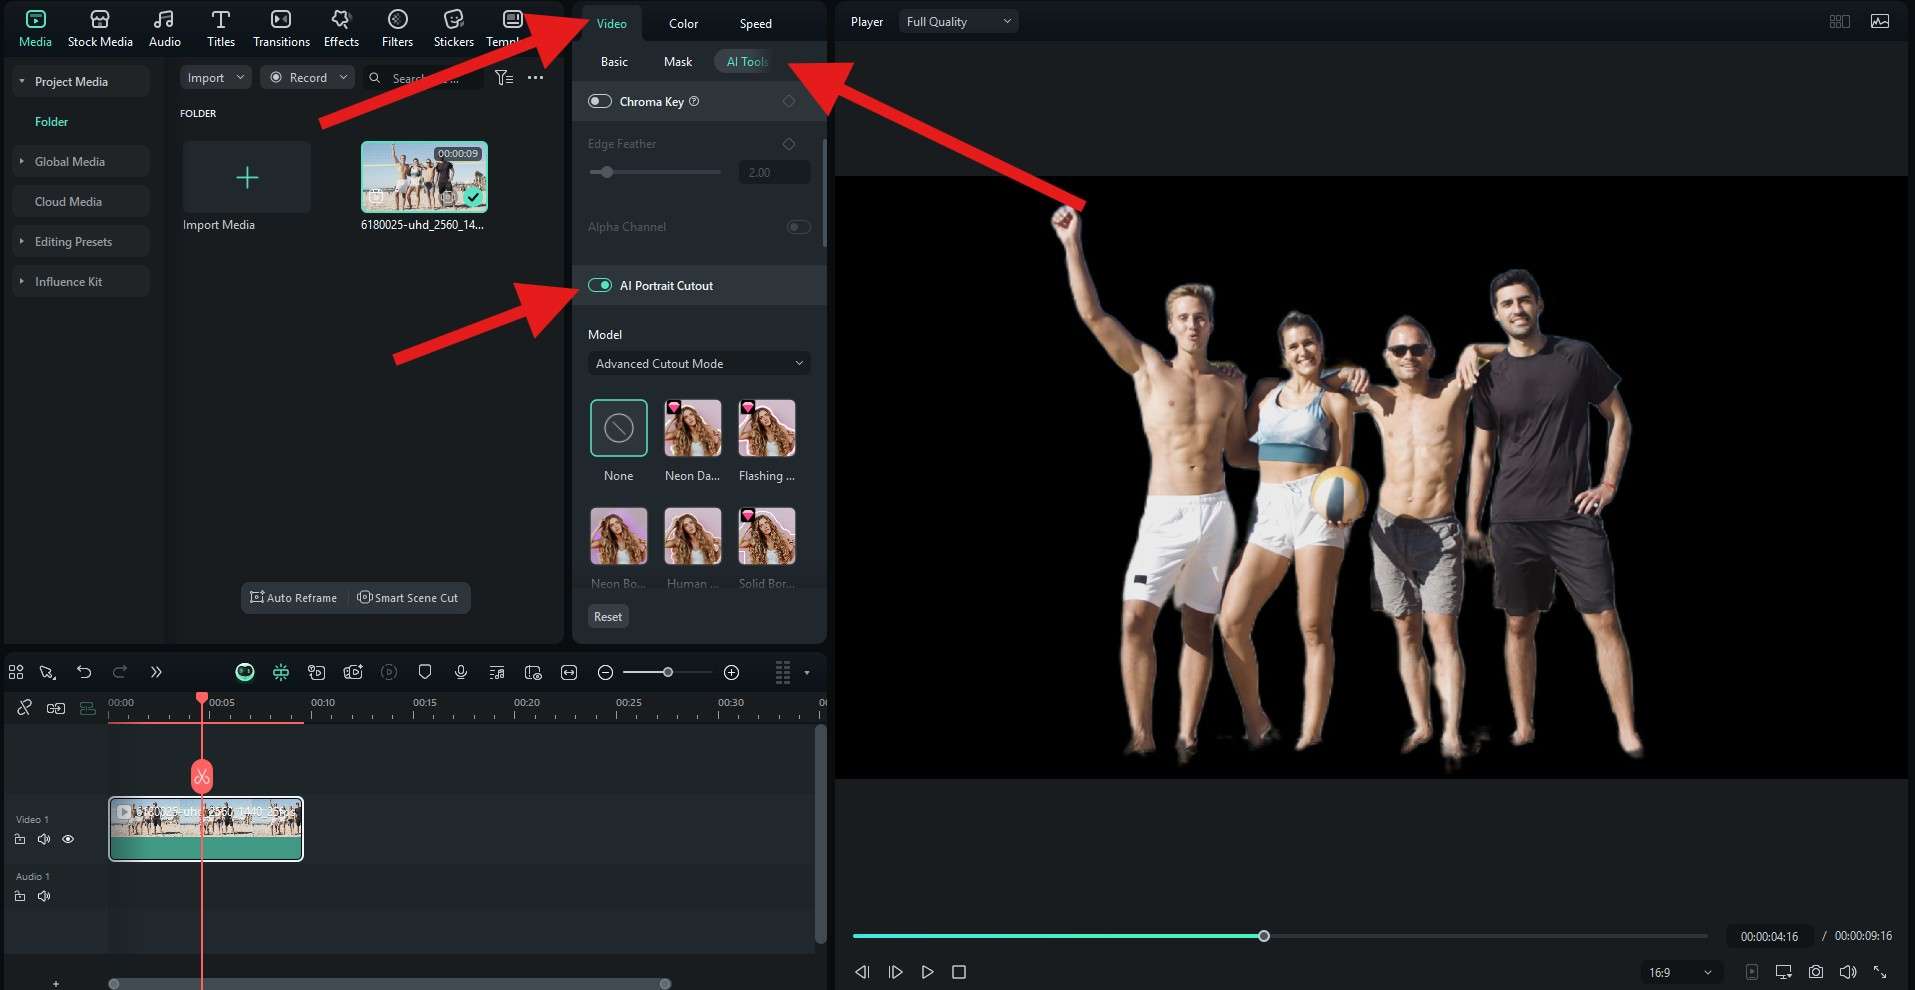Select the None portrait effect thumbnail
The width and height of the screenshot is (1915, 990).
click(x=618, y=428)
